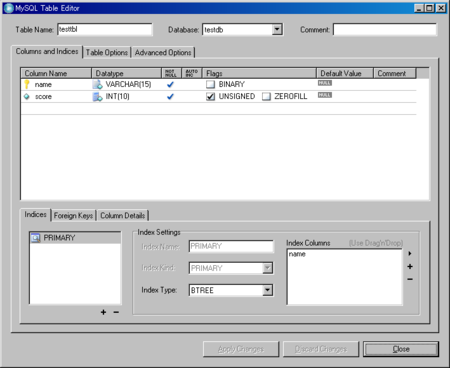Select name in Index Columns list
450x368 pixels.
click(x=297, y=254)
